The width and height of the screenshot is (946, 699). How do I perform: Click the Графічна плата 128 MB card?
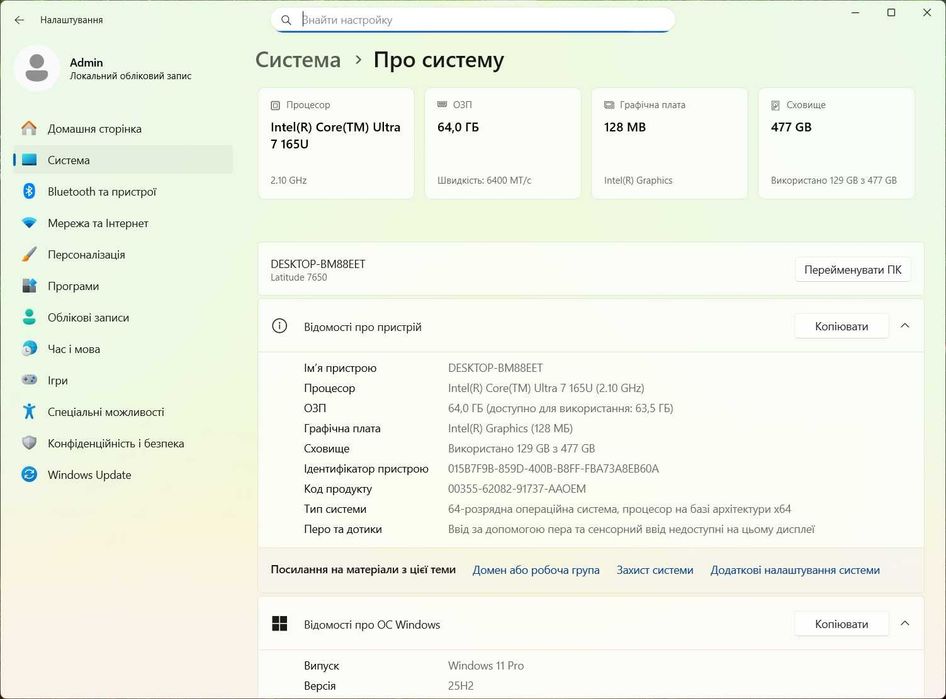pos(670,143)
